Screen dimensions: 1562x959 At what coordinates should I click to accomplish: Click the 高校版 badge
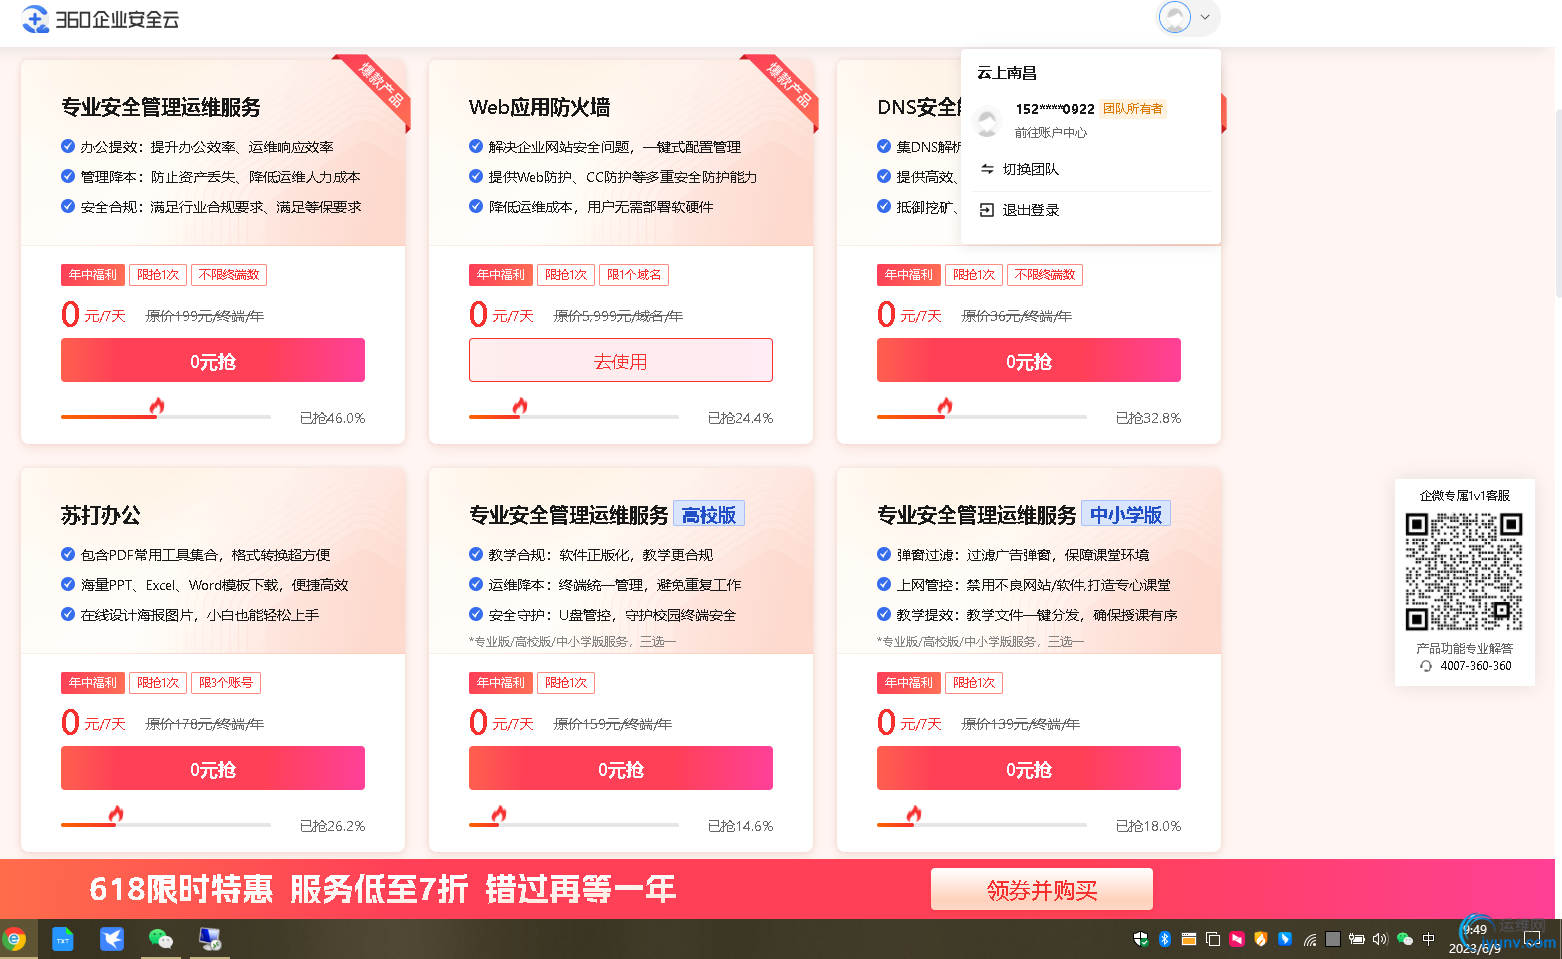point(709,514)
